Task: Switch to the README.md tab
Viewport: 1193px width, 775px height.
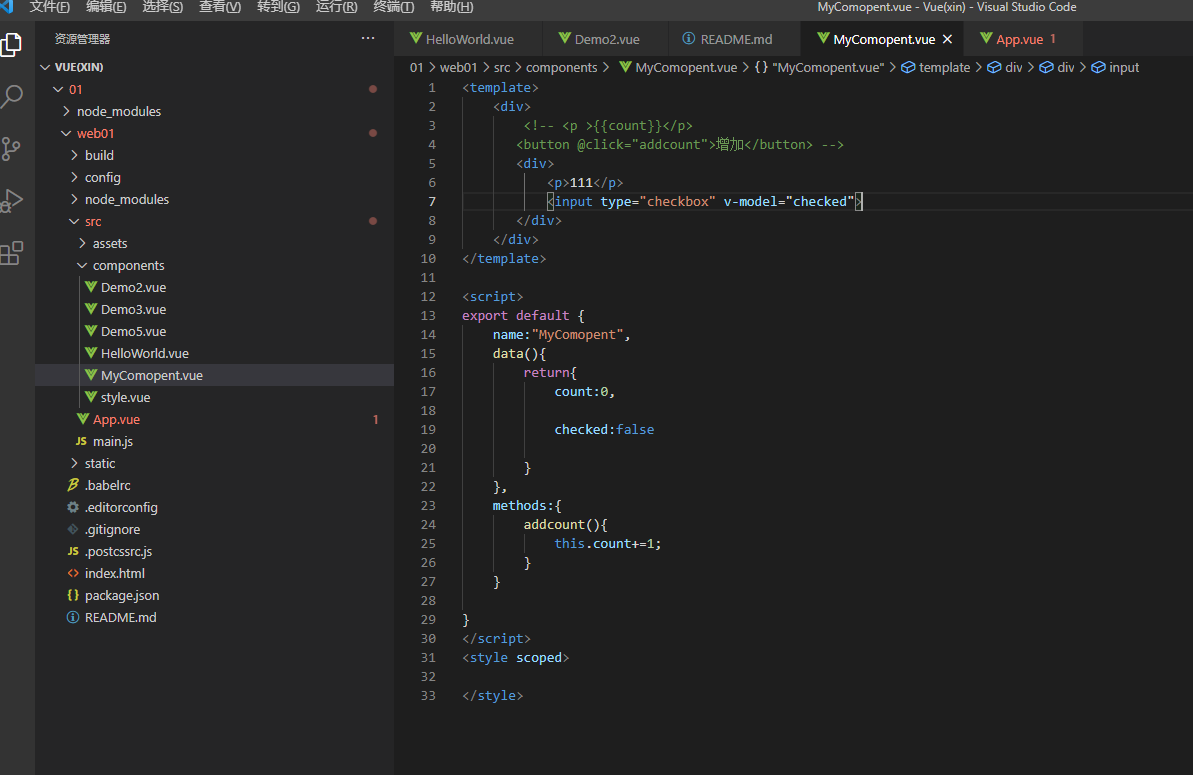Action: coord(735,39)
